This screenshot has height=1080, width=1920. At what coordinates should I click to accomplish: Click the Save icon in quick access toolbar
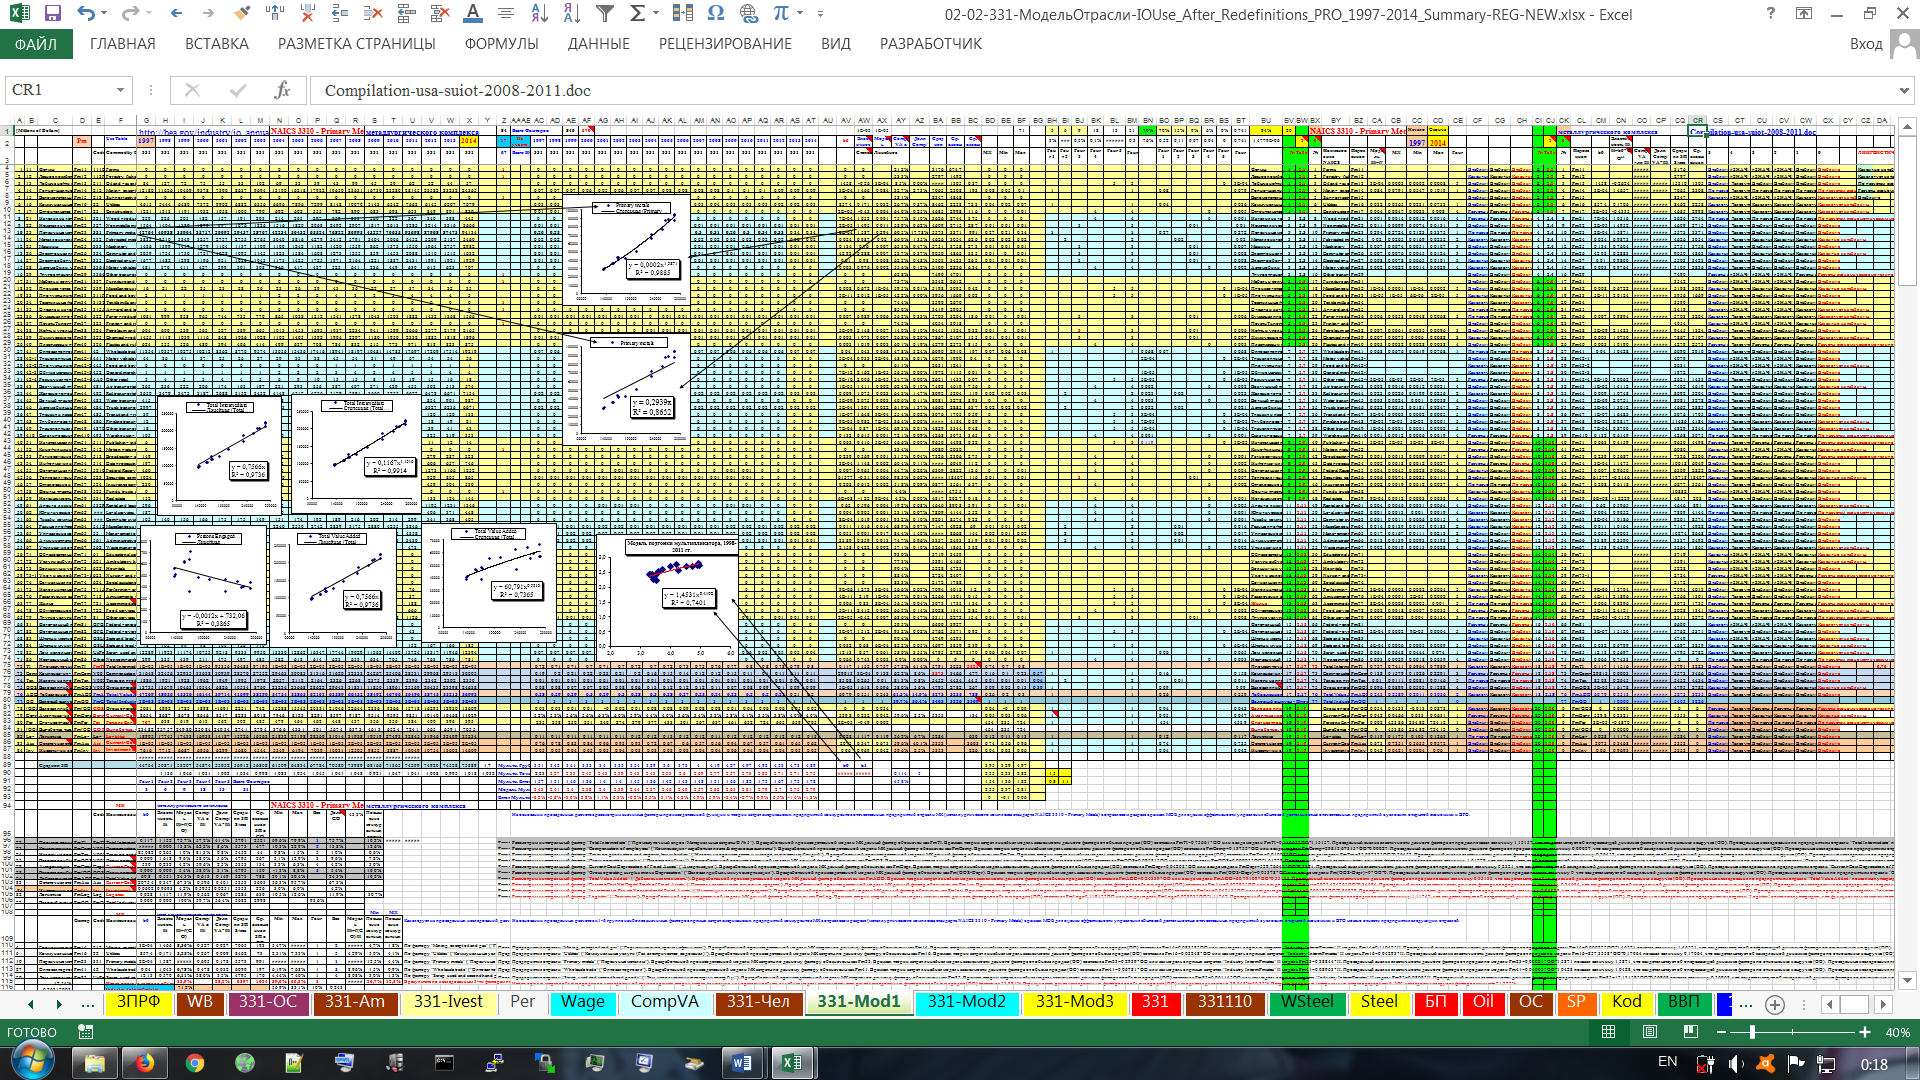click(x=53, y=14)
